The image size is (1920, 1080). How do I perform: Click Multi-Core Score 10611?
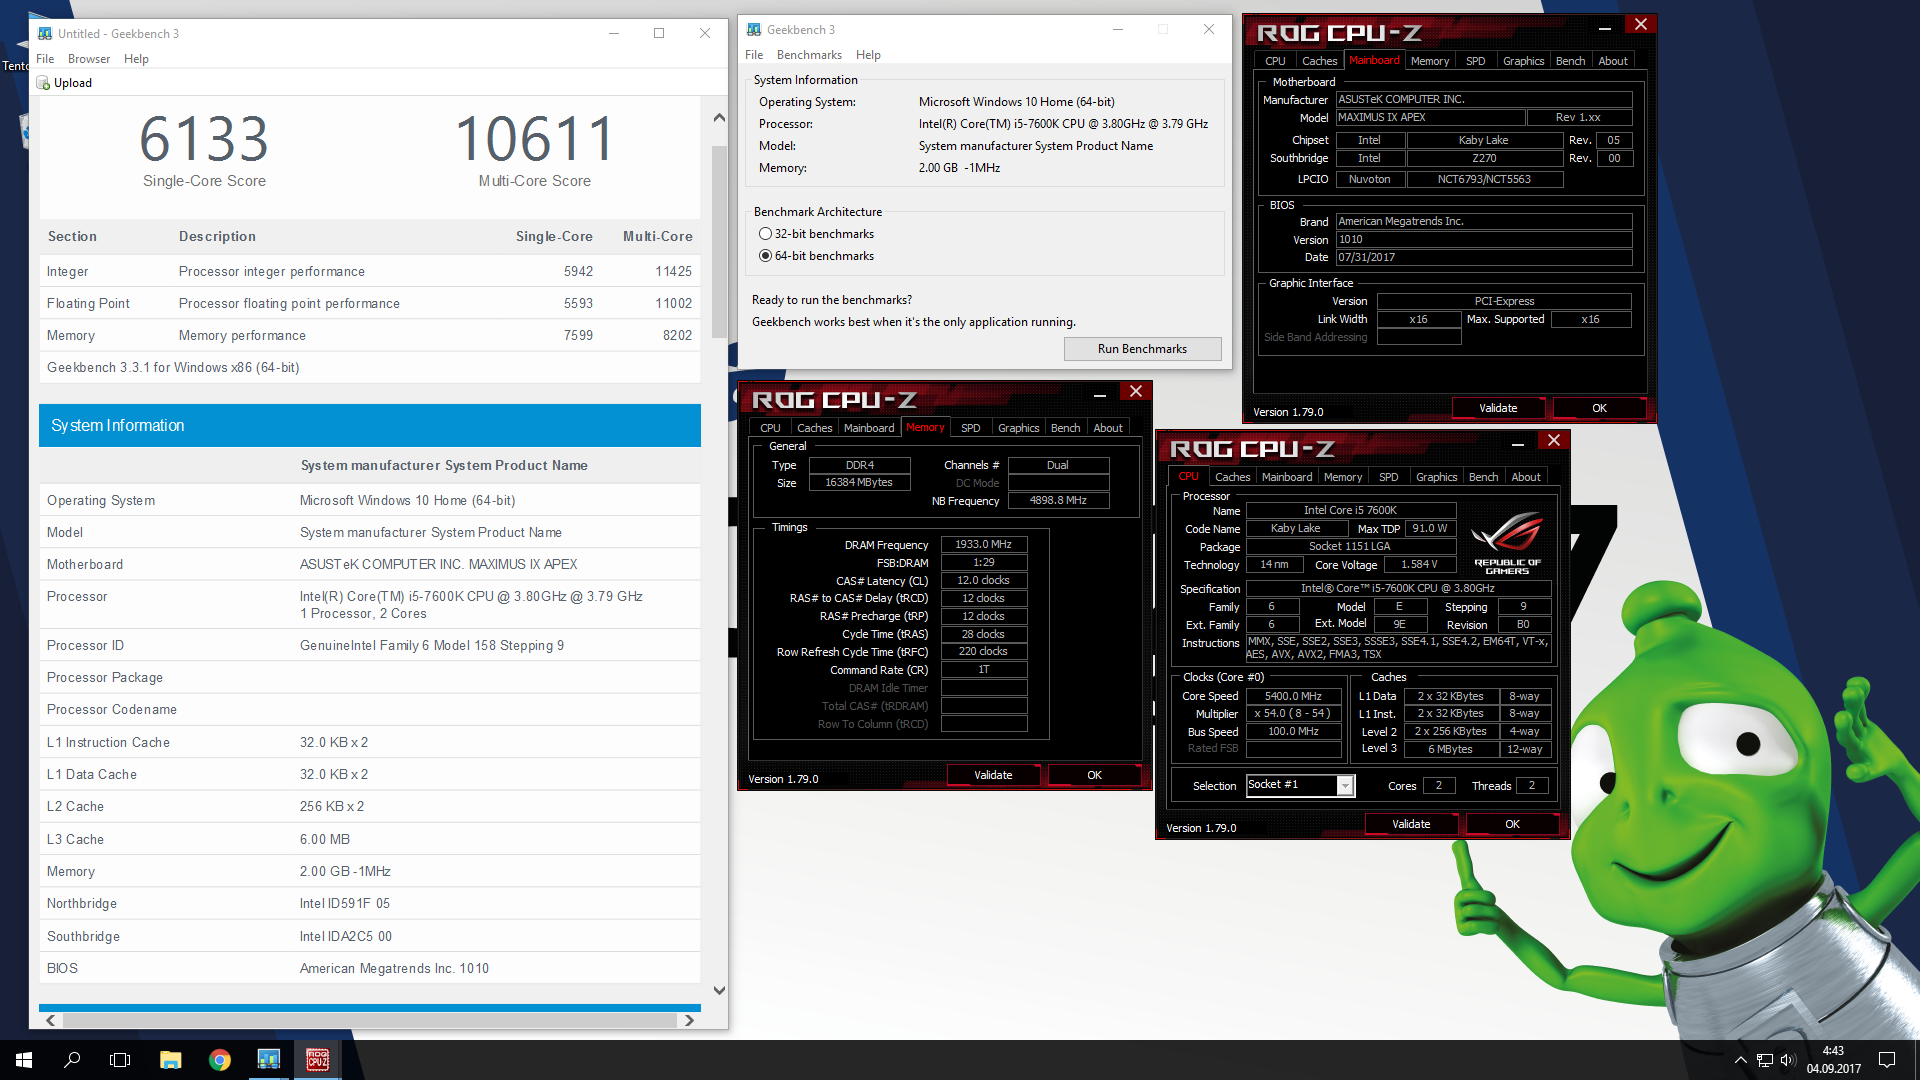tap(534, 138)
